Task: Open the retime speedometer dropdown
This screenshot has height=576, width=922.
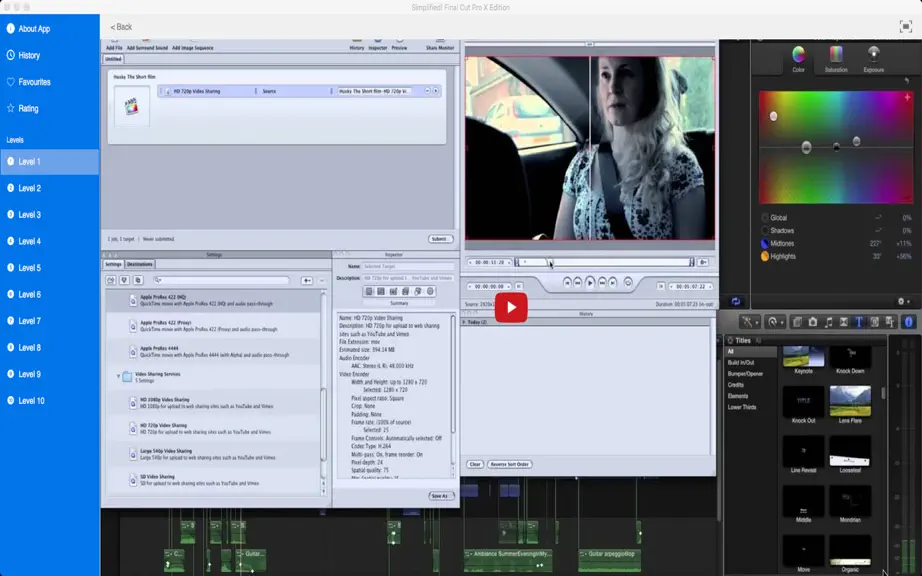Action: coord(775,322)
